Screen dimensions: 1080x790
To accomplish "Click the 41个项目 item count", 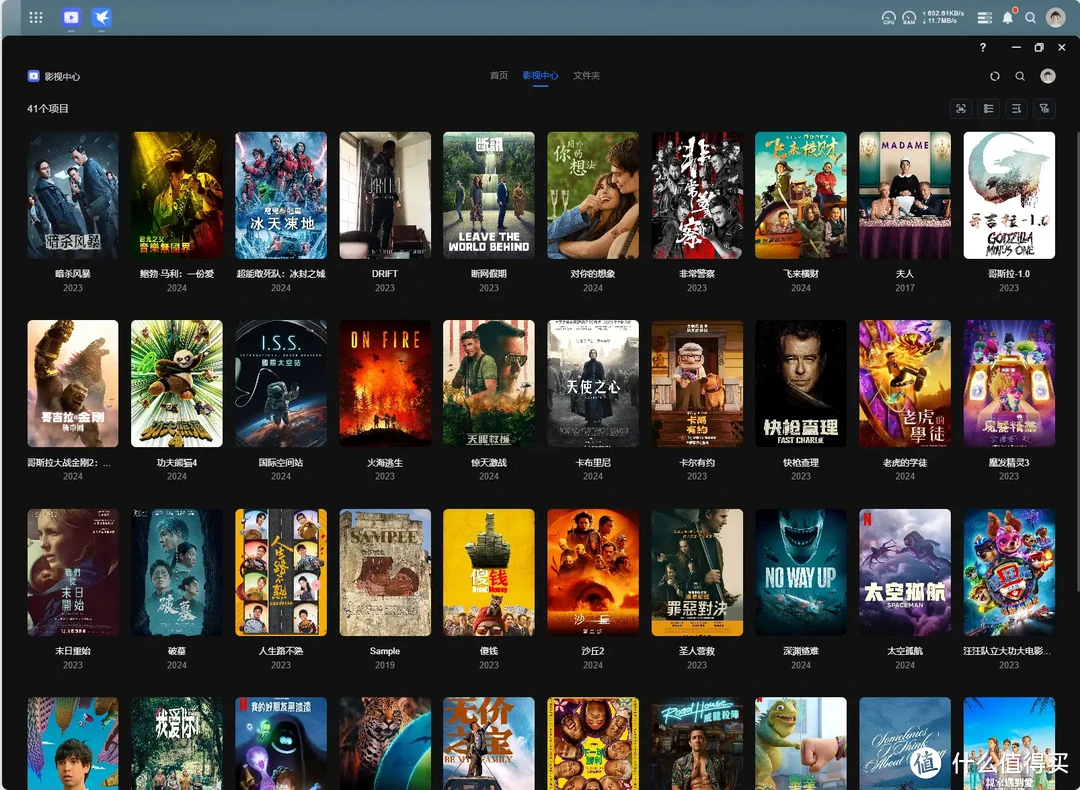I will point(48,108).
